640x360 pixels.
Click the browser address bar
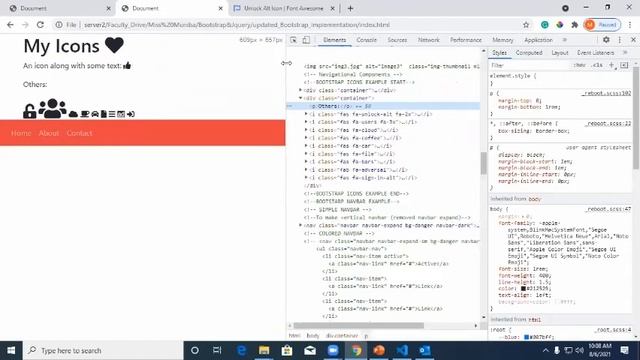pyautogui.click(x=286, y=25)
